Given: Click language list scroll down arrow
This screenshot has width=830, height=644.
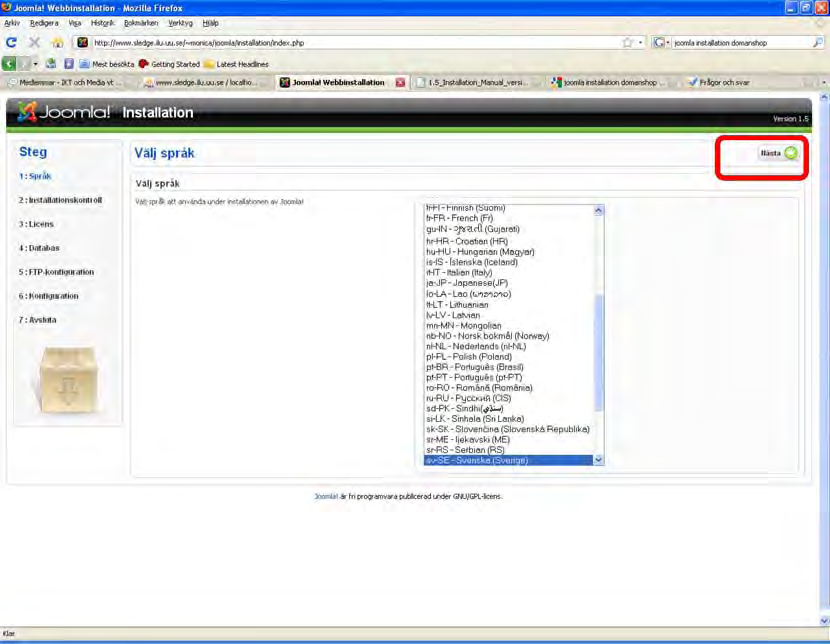Looking at the screenshot, I should (598, 460).
